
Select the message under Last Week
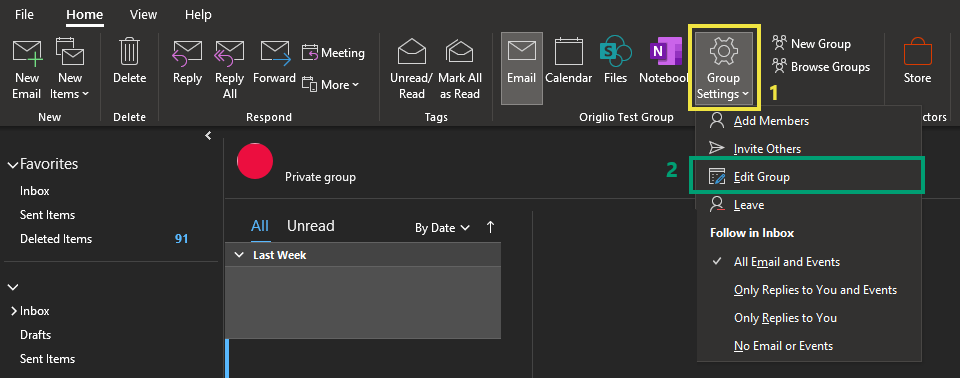(363, 303)
